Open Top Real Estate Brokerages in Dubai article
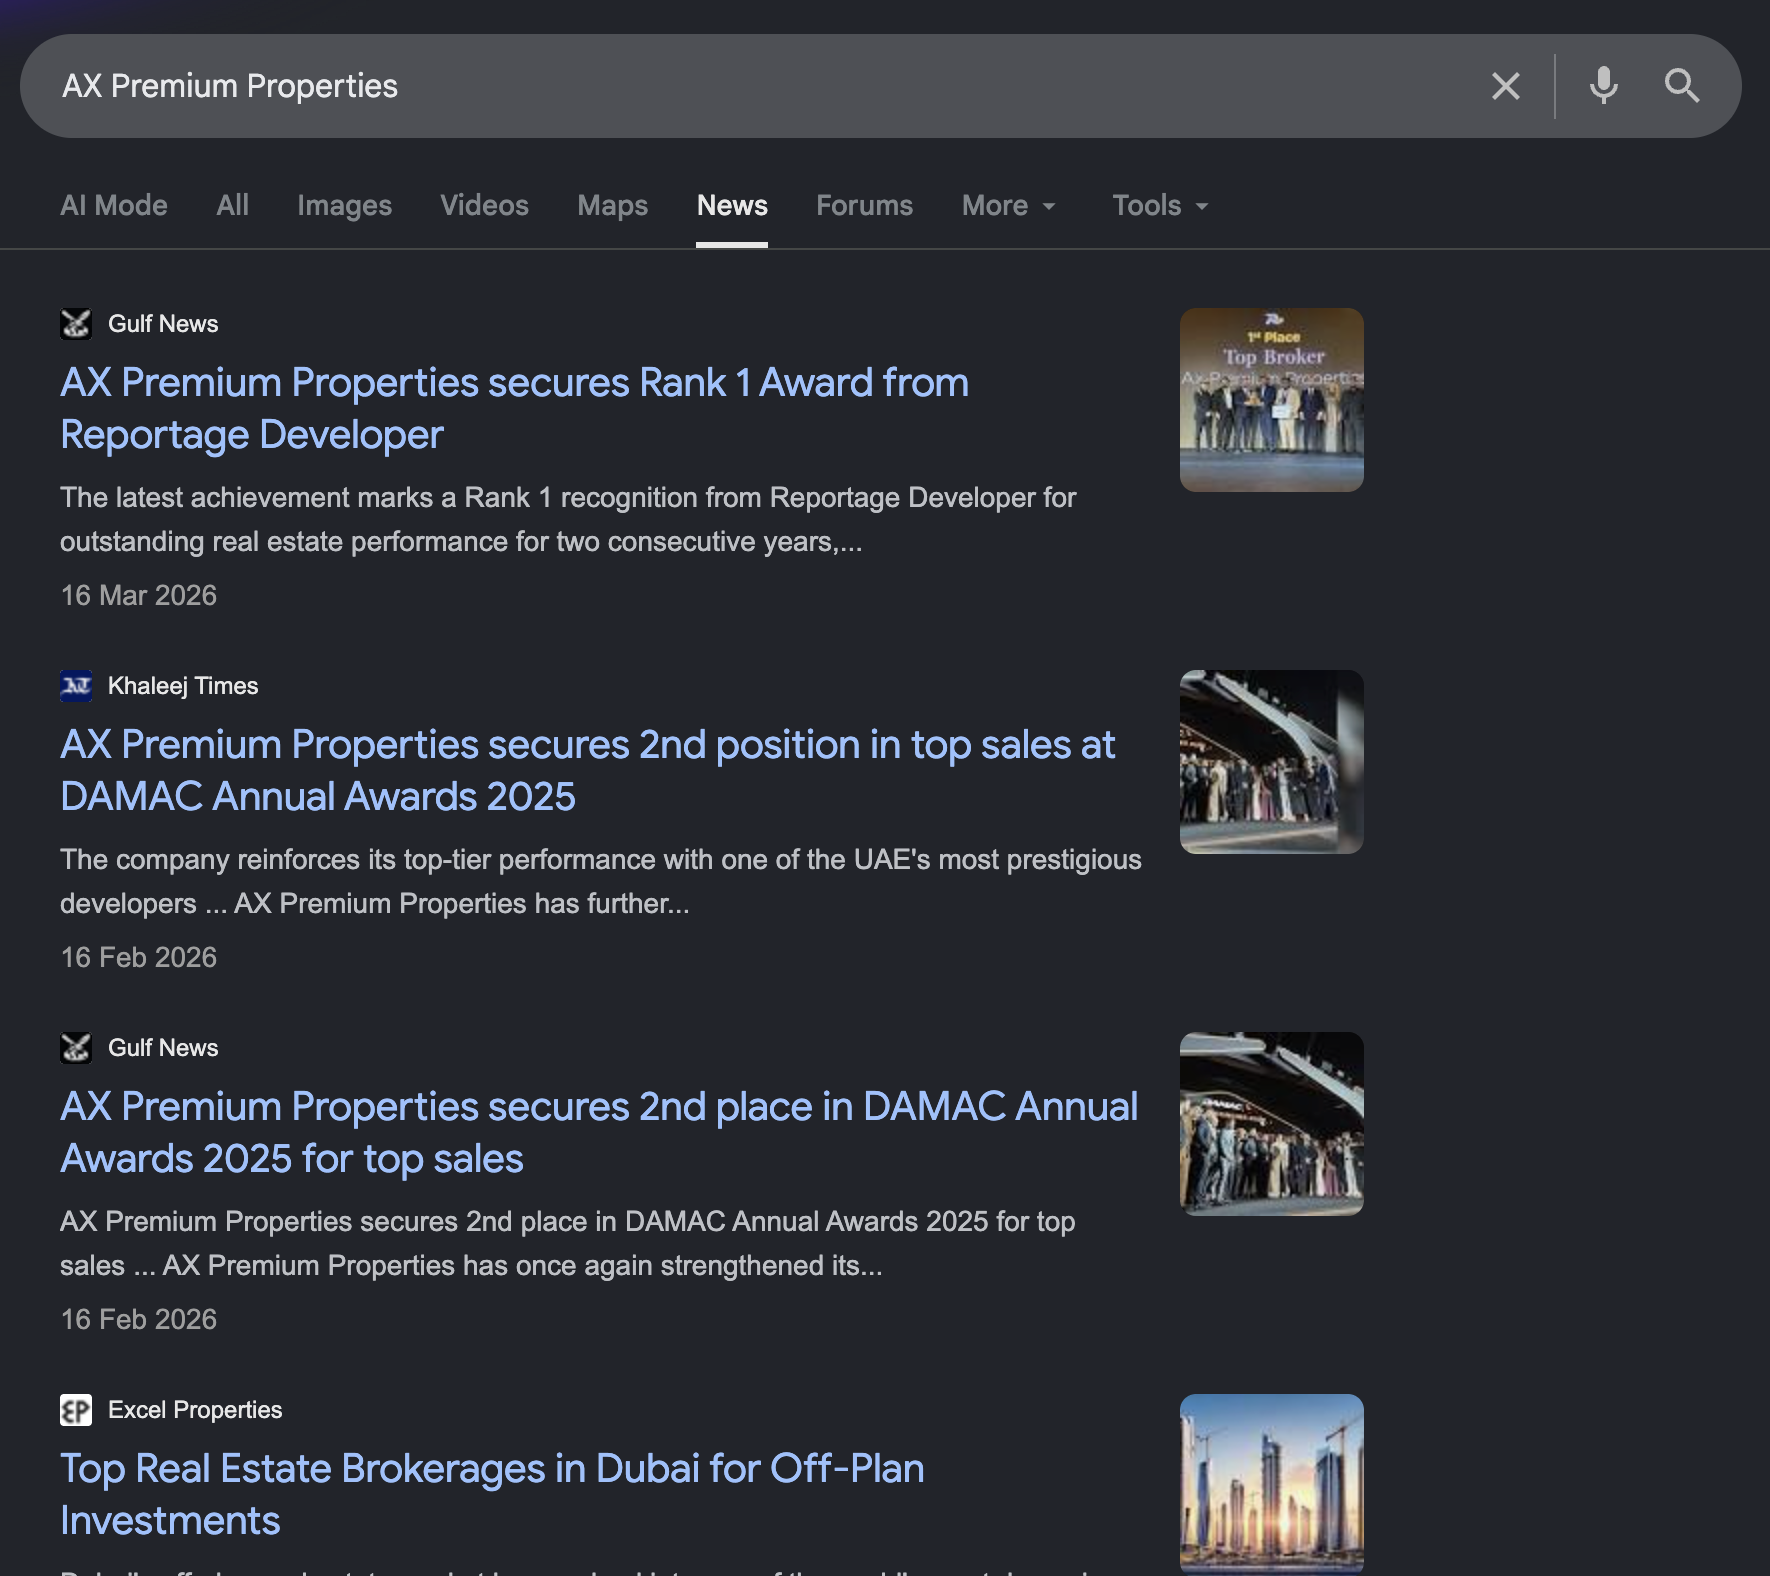1770x1576 pixels. [492, 1495]
